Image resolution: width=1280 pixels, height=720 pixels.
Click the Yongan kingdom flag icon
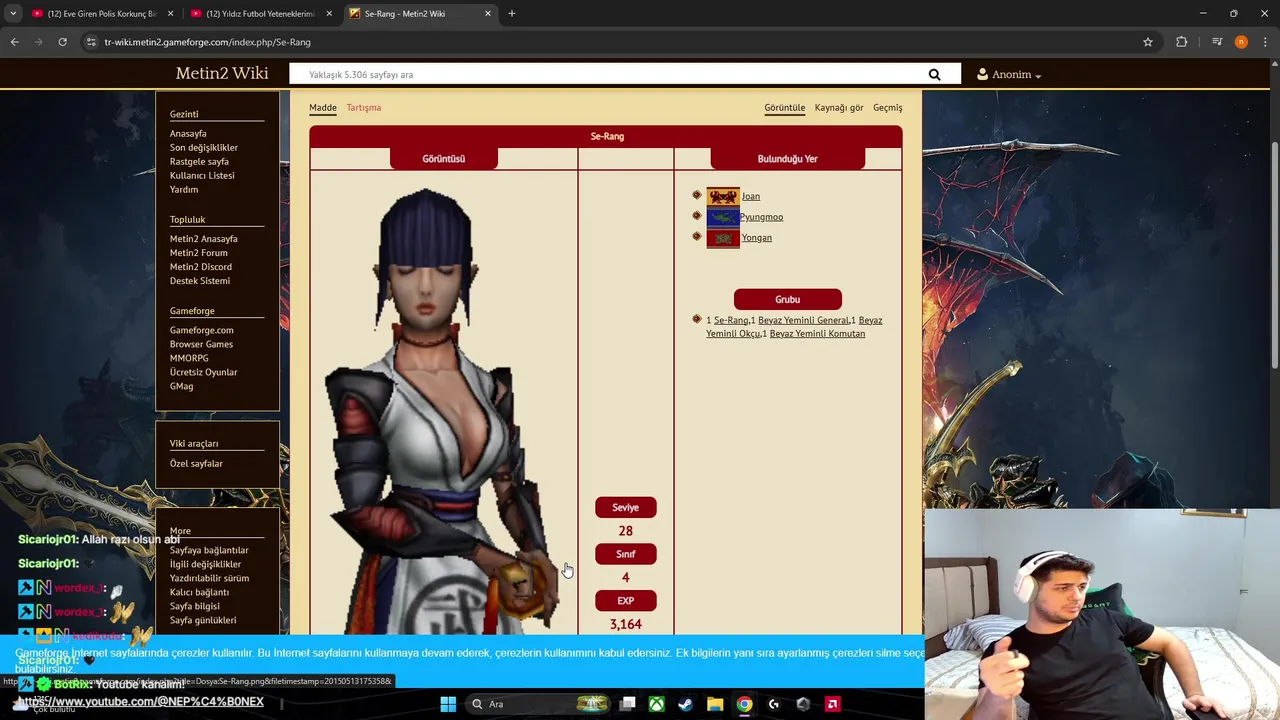723,238
